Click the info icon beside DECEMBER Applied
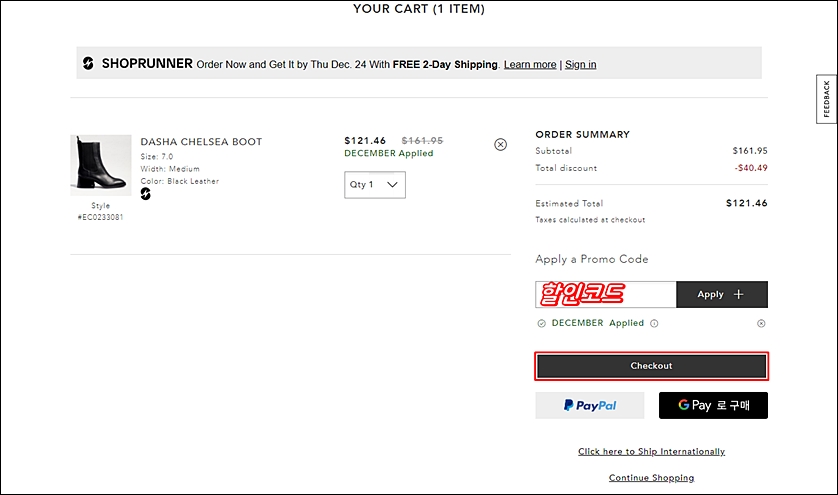Screen dimensions: 838x495 coord(654,323)
